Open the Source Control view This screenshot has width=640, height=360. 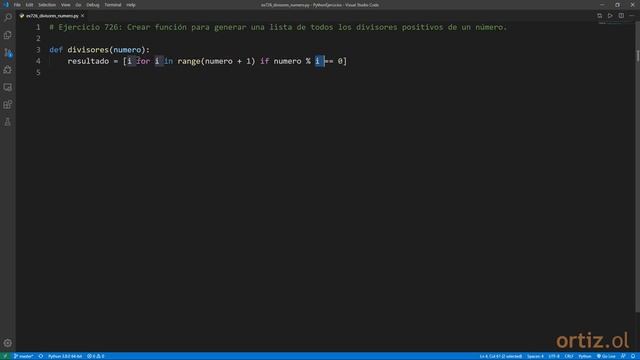tap(8, 53)
